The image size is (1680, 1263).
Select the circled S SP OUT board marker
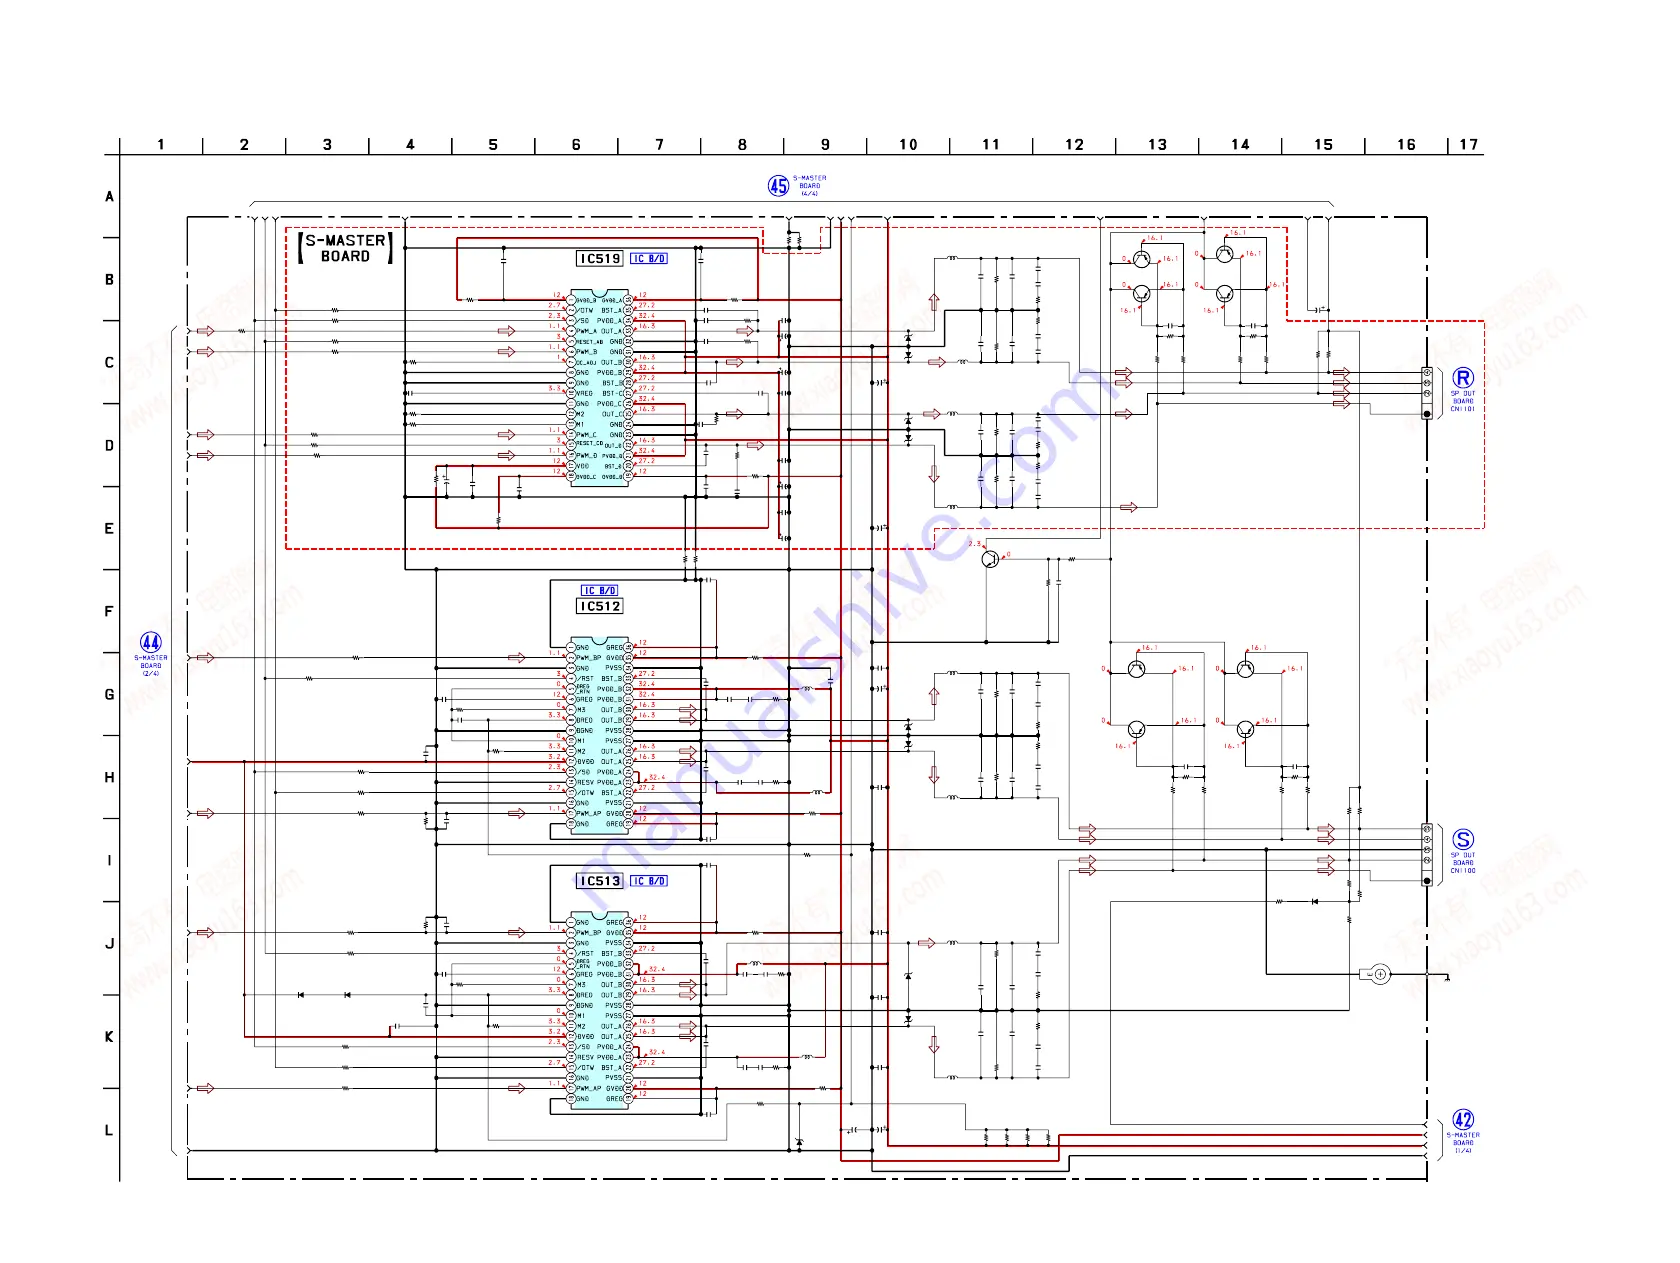[1463, 840]
